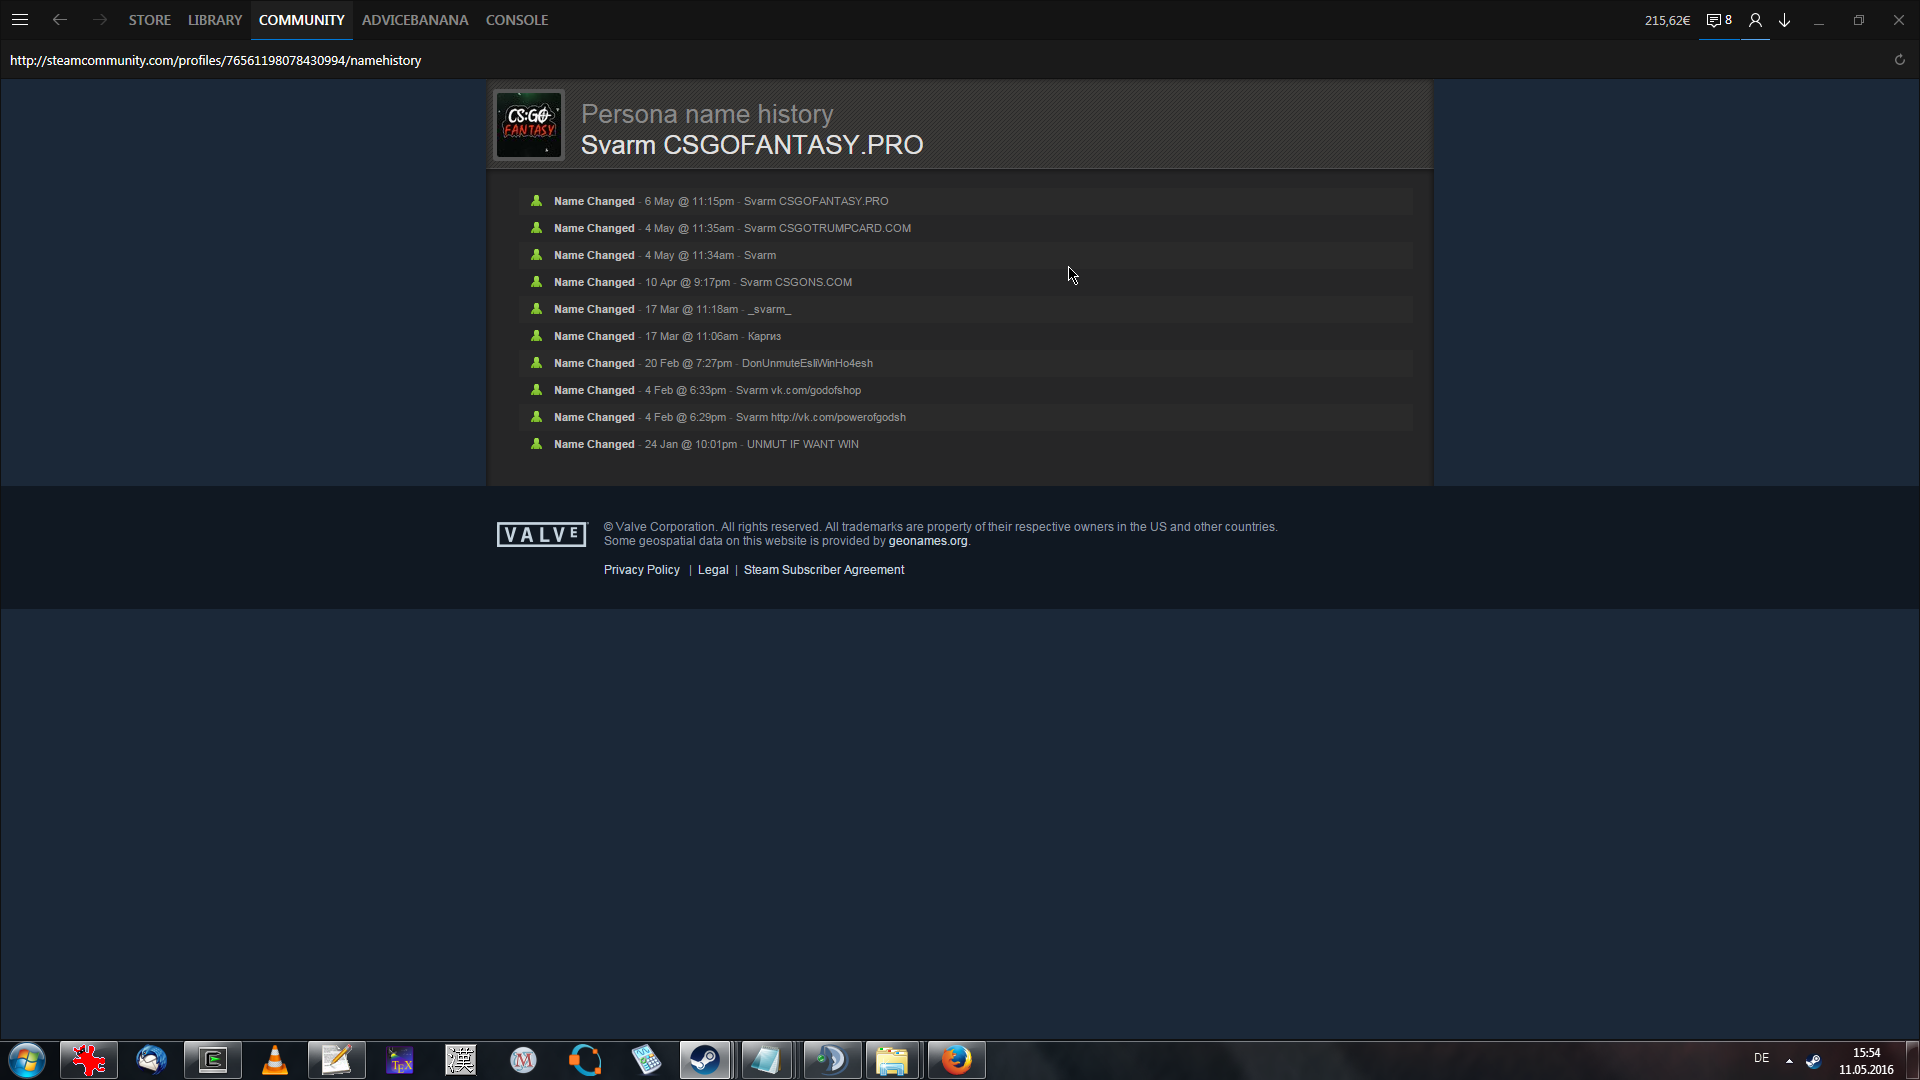The image size is (1920, 1080).
Task: Open the hamburger menu icon
Action: [x=20, y=20]
